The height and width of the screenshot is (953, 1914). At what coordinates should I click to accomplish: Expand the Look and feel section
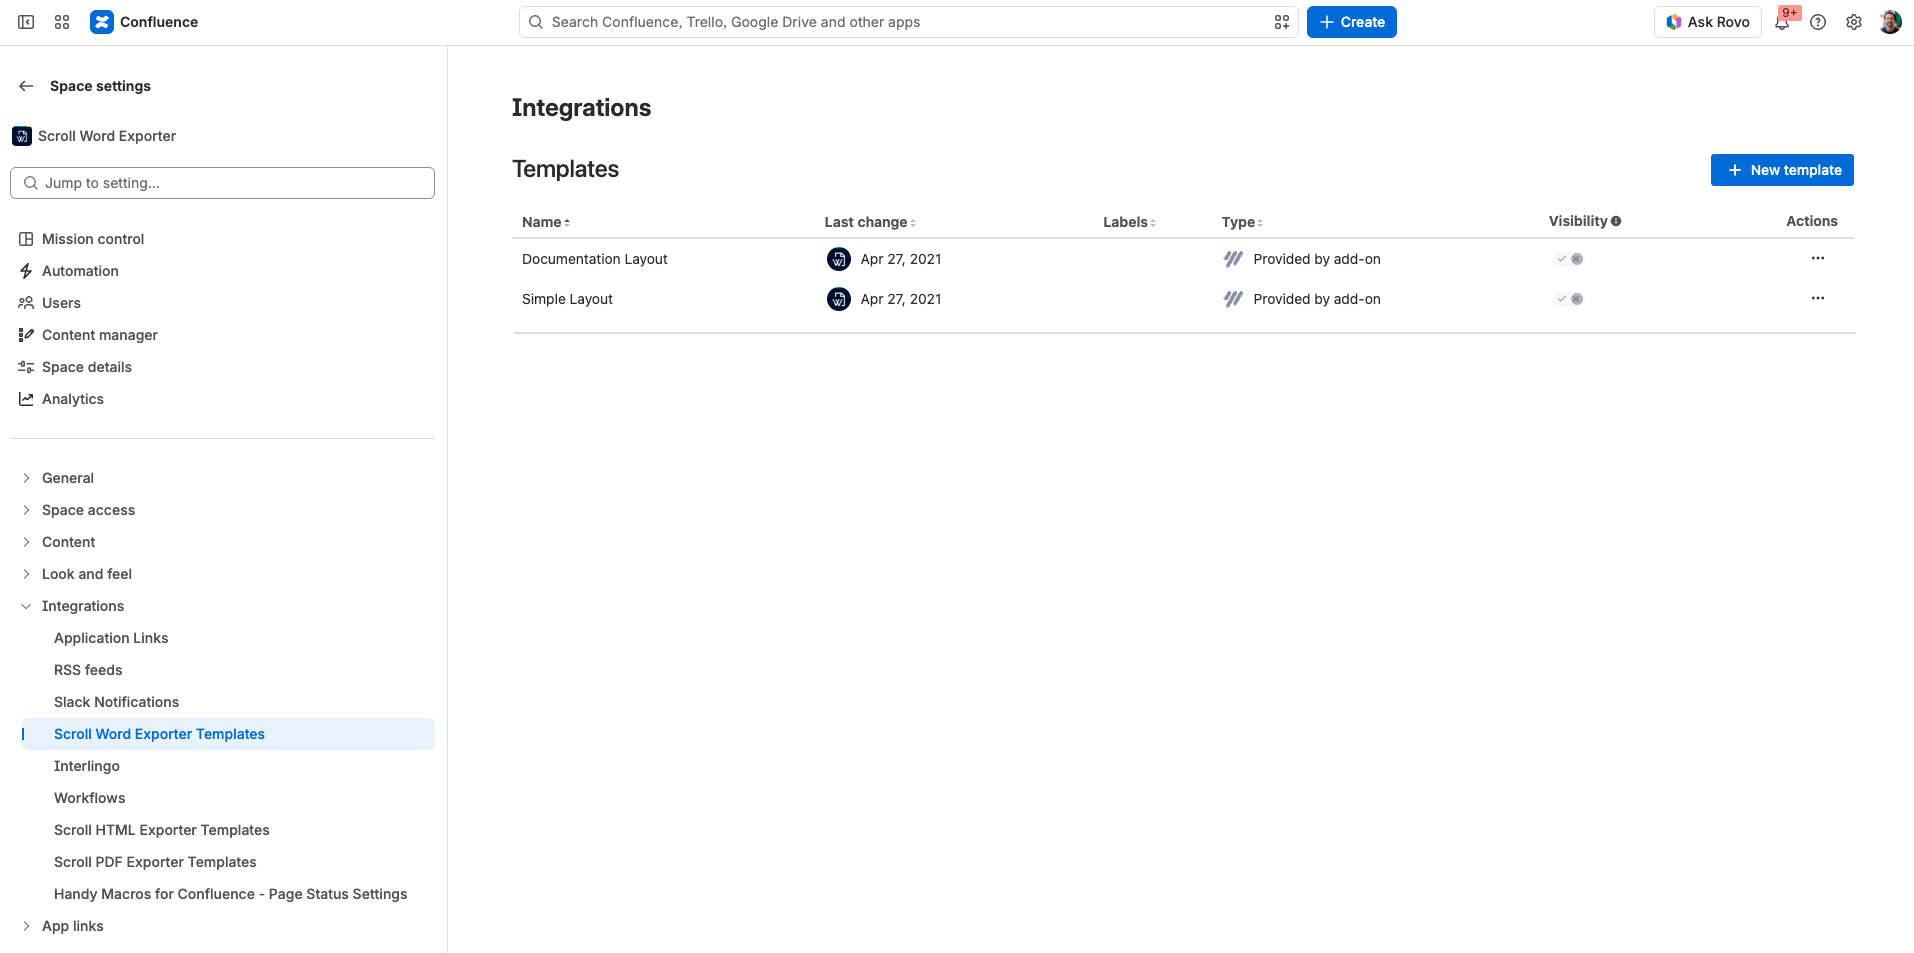coord(26,574)
